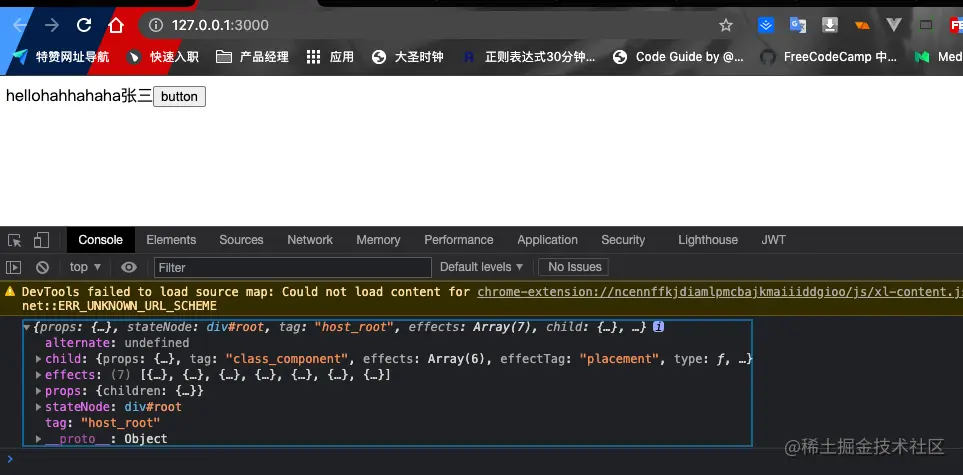Expand the props property row
This screenshot has width=963, height=475.
click(39, 391)
